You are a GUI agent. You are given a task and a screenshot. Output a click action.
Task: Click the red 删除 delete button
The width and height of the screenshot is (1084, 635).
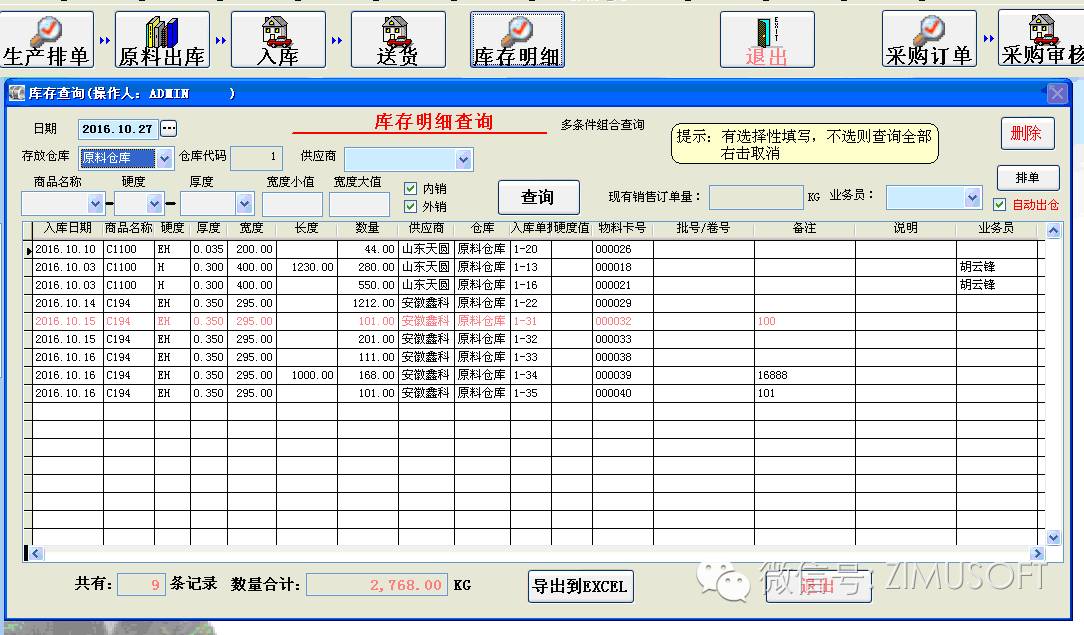click(1027, 133)
